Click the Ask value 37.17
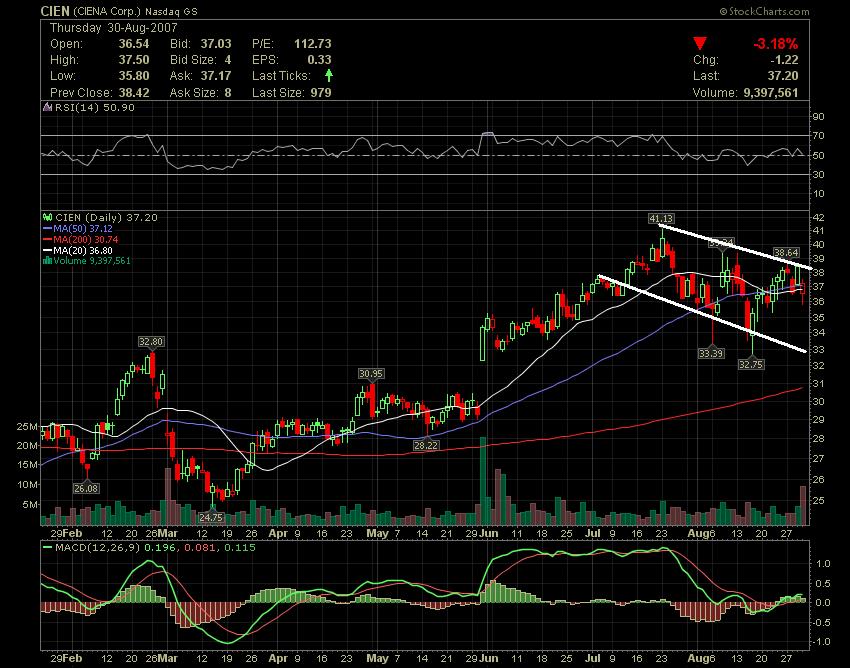This screenshot has height=668, width=850. 216,75
